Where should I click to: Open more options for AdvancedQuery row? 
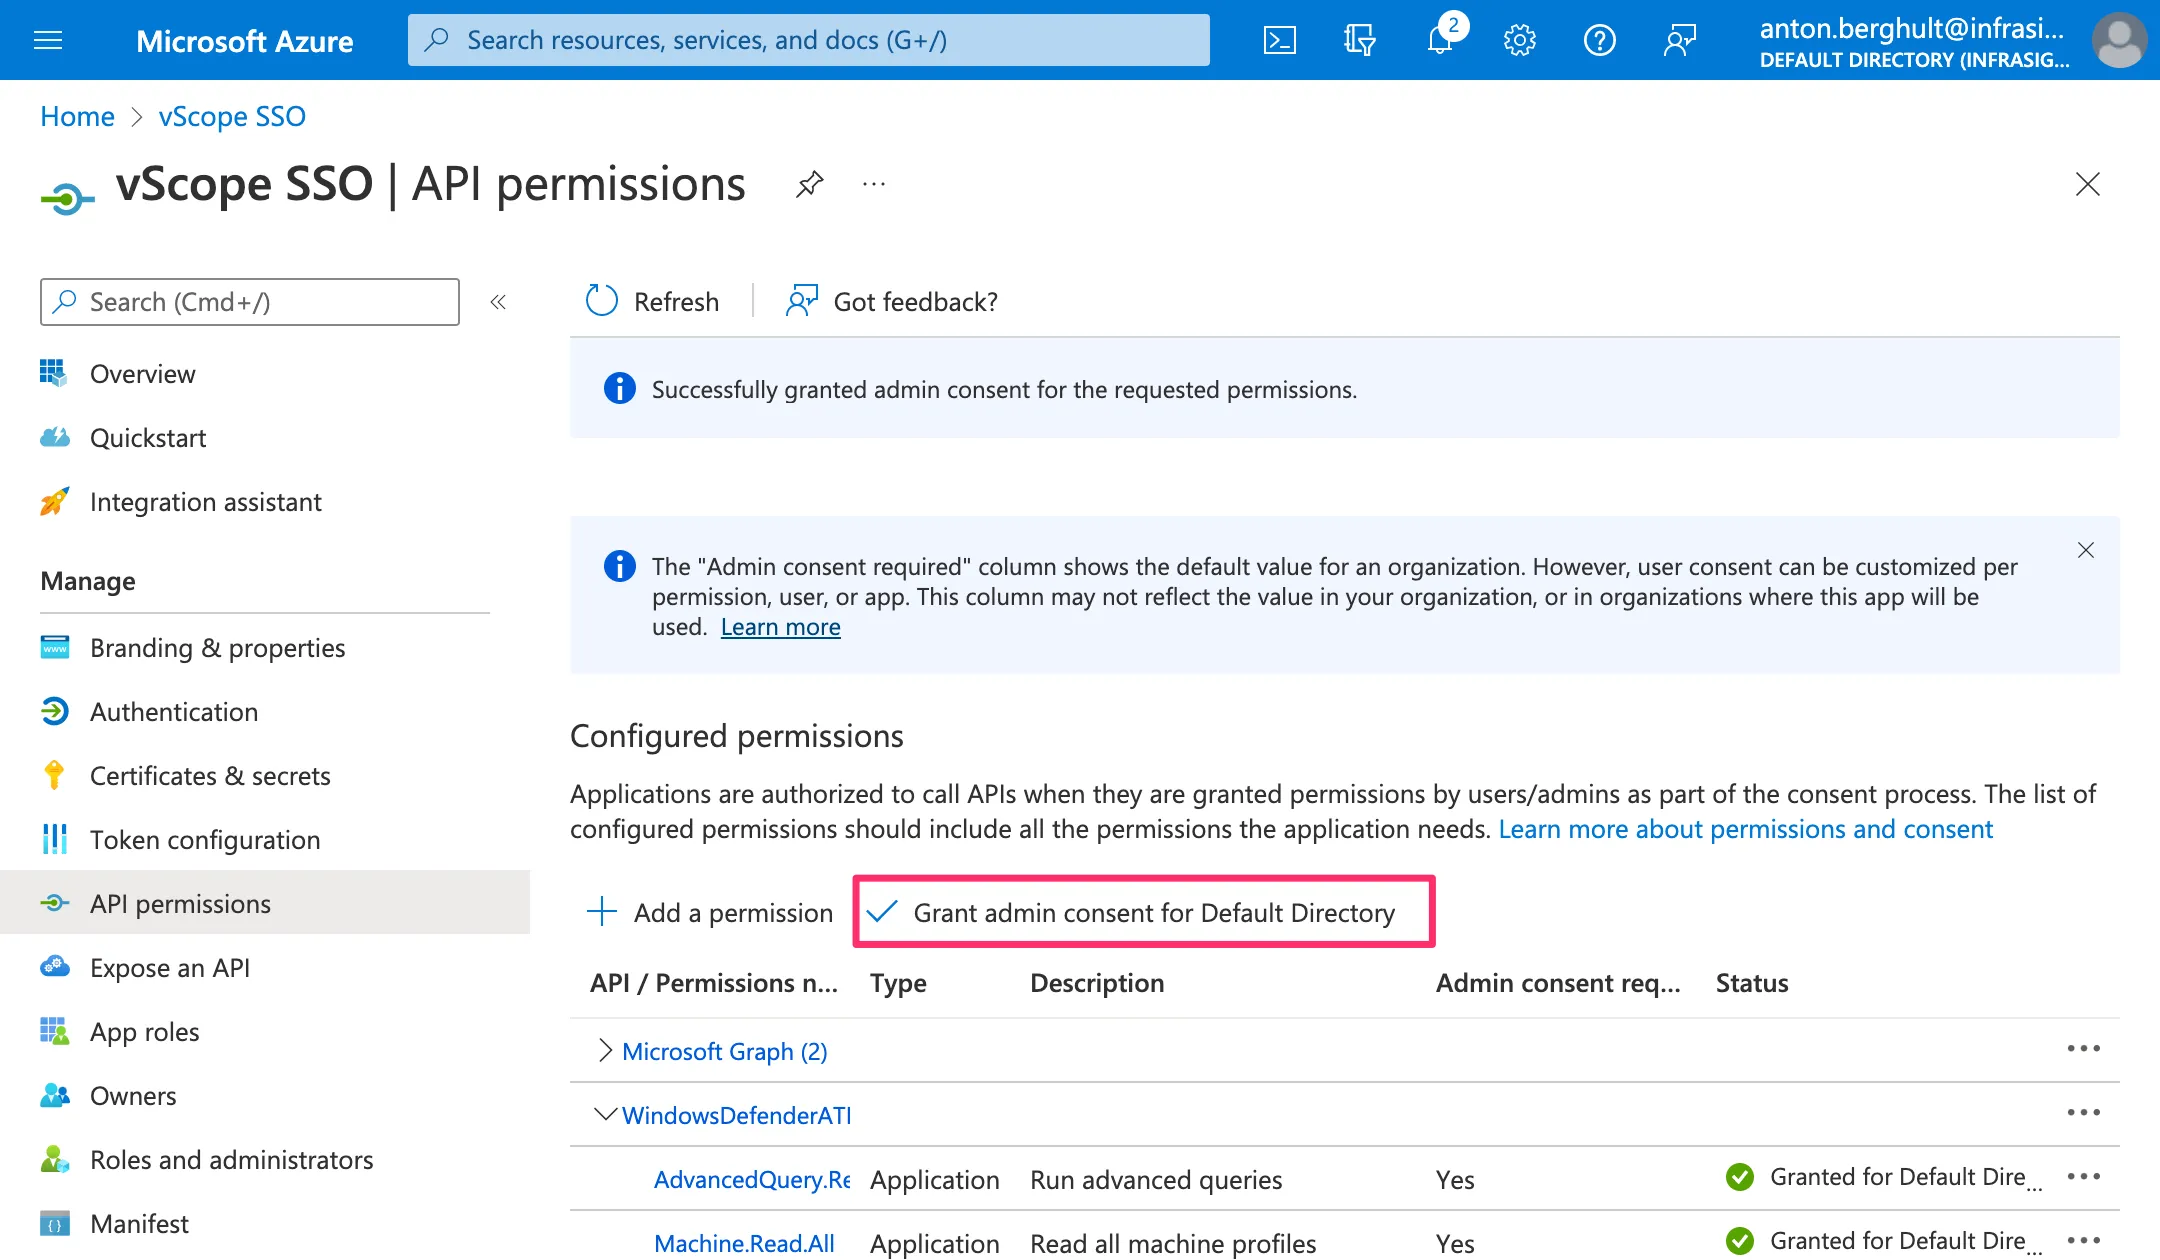pos(2084,1176)
